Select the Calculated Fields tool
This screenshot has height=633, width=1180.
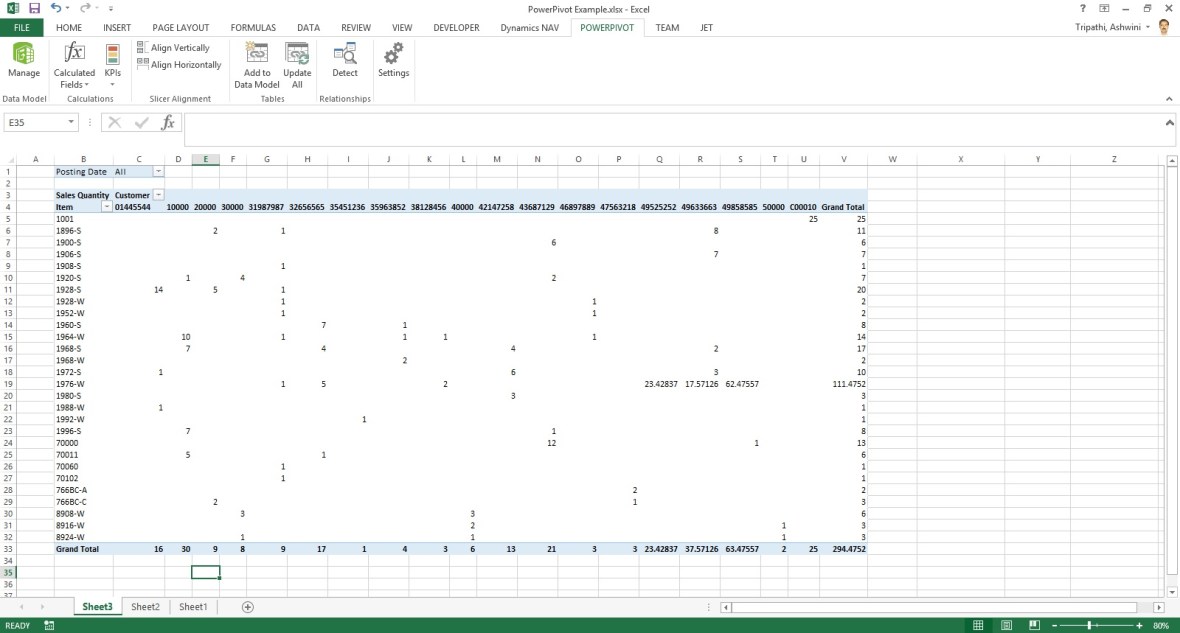click(x=73, y=64)
